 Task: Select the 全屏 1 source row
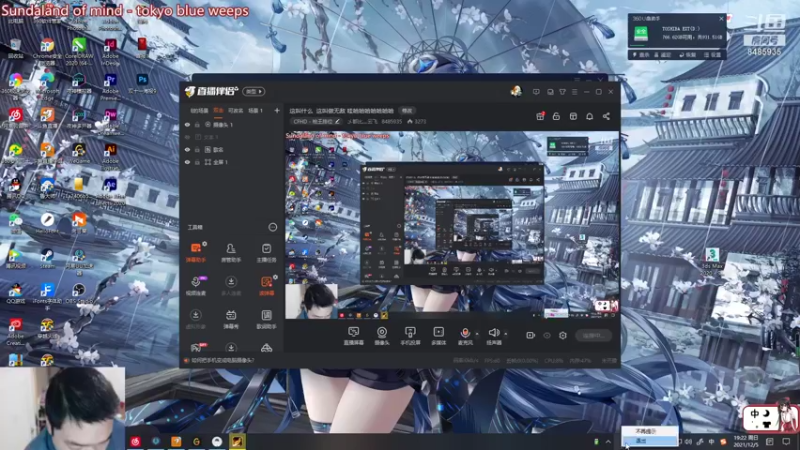(x=233, y=162)
